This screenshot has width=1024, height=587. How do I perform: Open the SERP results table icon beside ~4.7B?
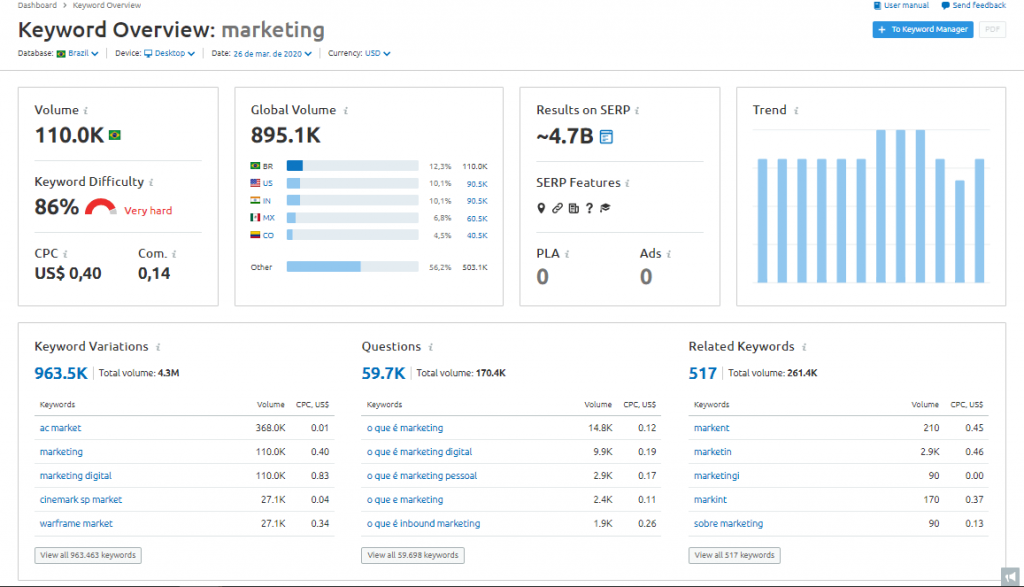tap(604, 136)
